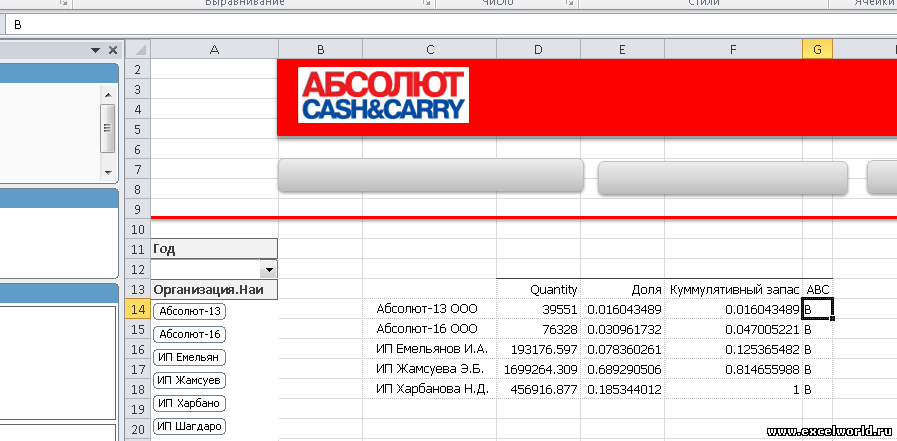Toggle the Абсолют-16 slicer item
The image size is (897, 441).
click(190, 334)
